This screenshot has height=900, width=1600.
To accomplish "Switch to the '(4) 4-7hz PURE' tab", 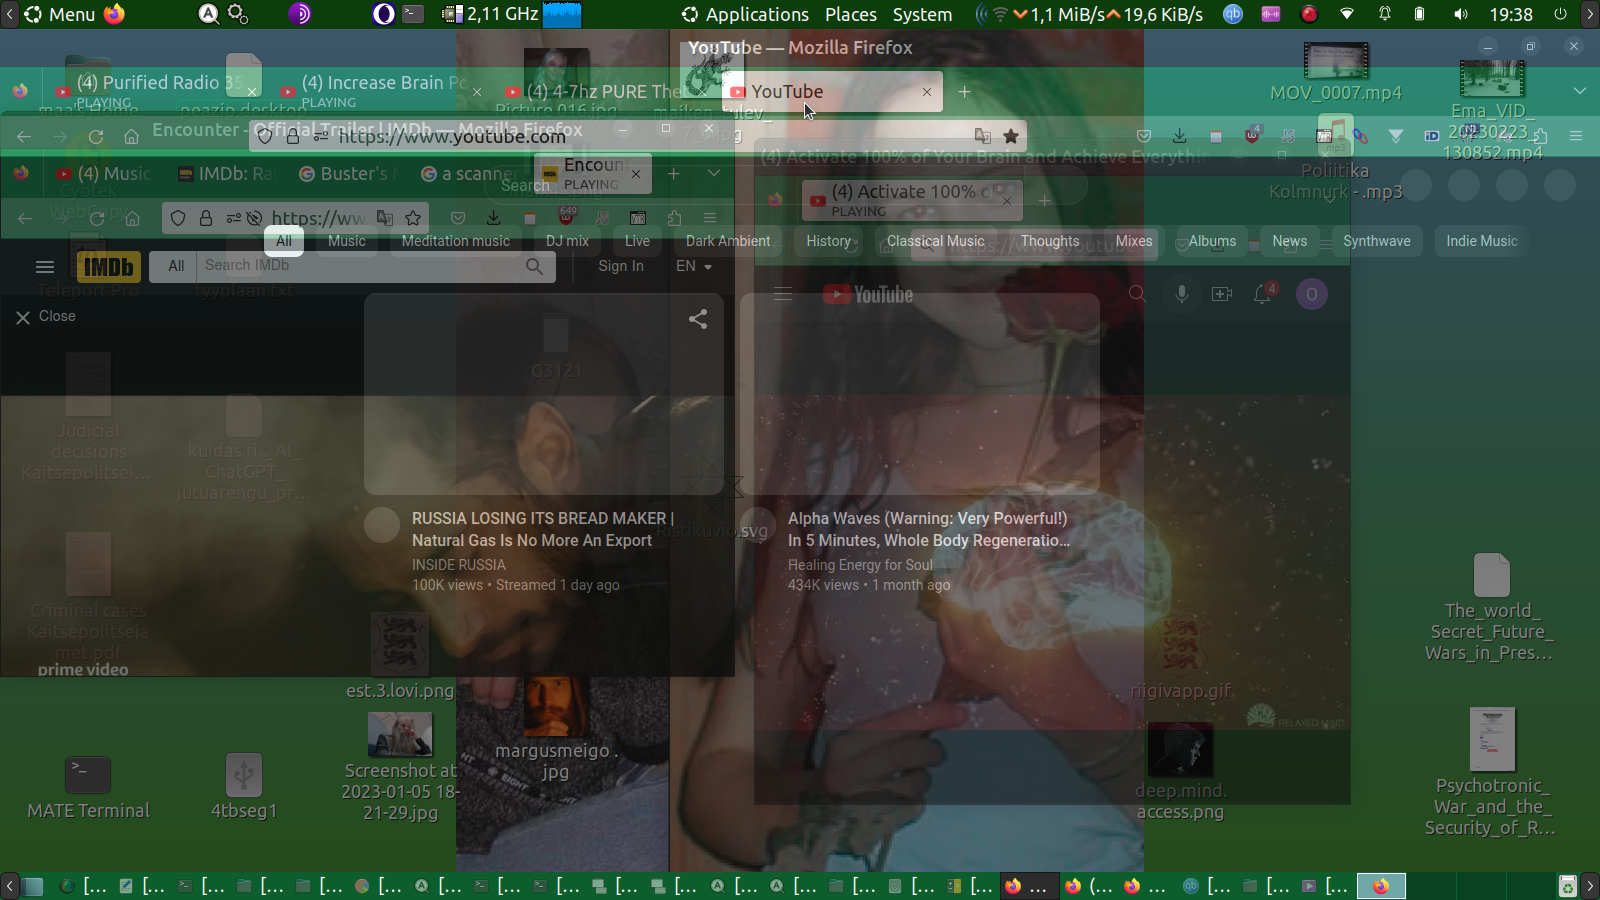I will click(605, 91).
